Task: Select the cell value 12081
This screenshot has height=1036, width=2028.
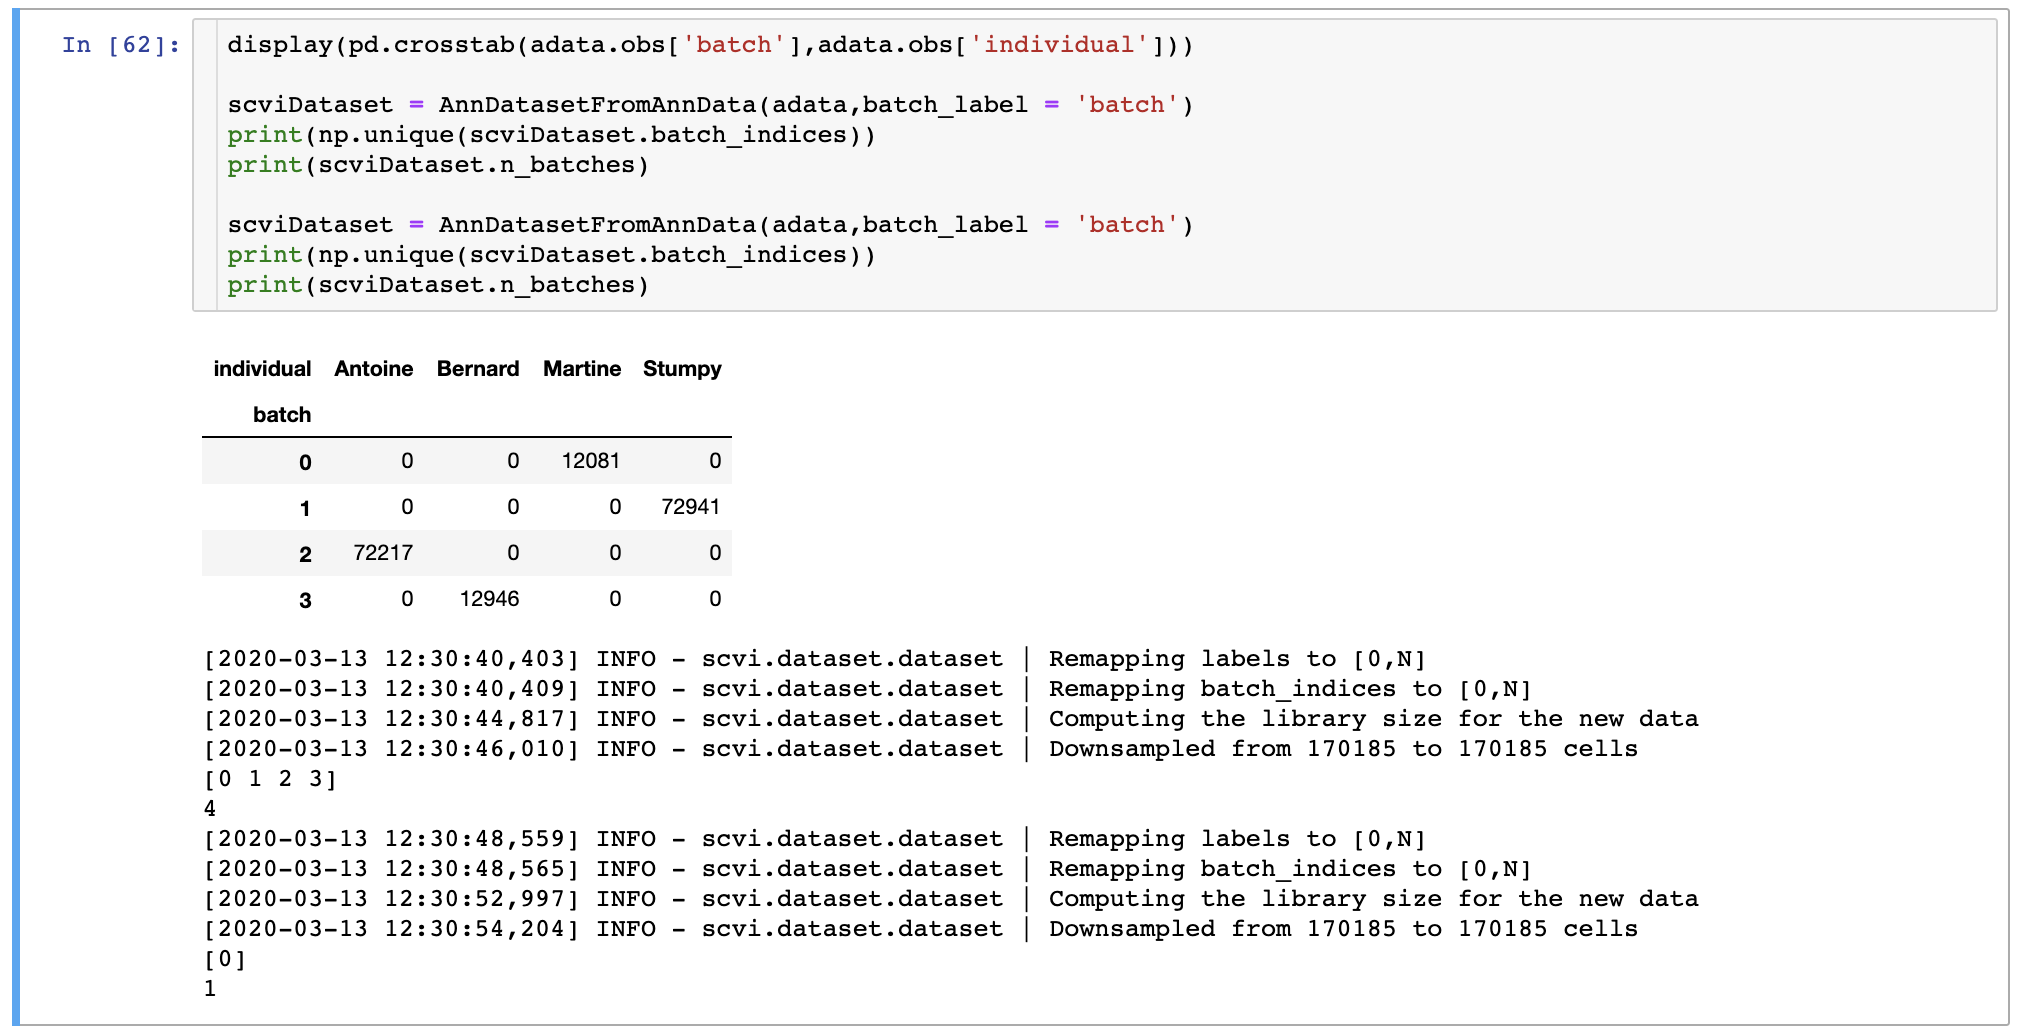Action: point(591,461)
